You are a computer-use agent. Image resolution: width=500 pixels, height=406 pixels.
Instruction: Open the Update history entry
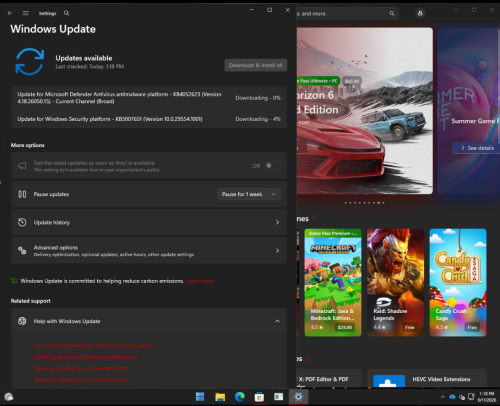click(149, 222)
